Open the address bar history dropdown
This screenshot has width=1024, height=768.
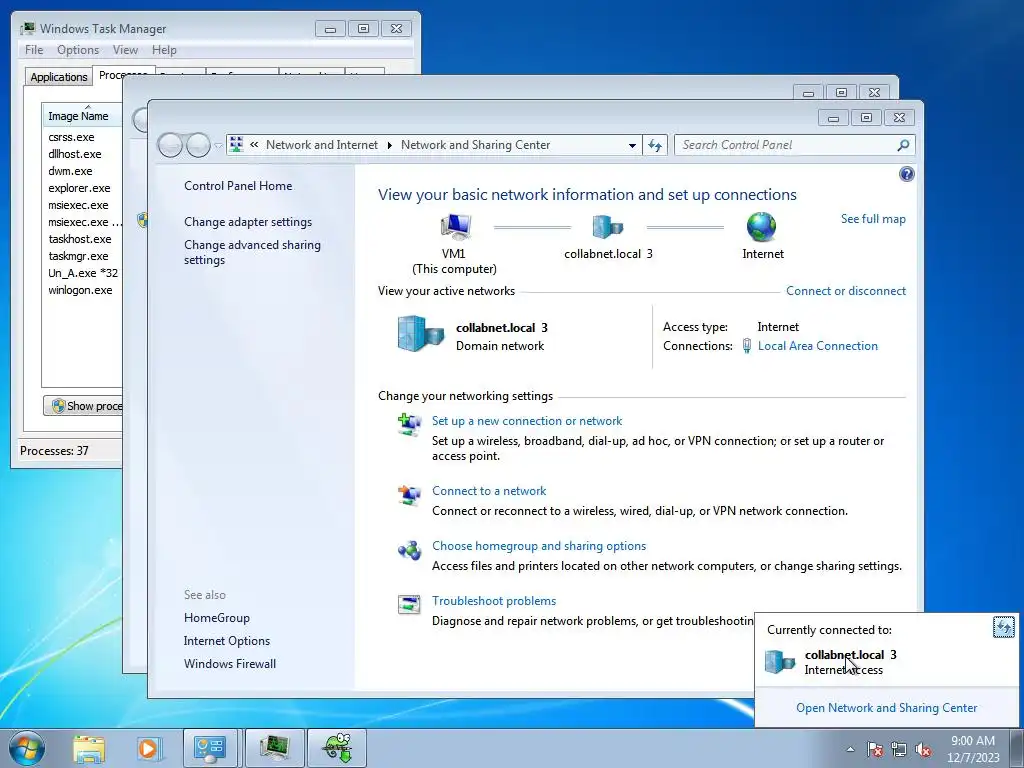click(x=632, y=145)
